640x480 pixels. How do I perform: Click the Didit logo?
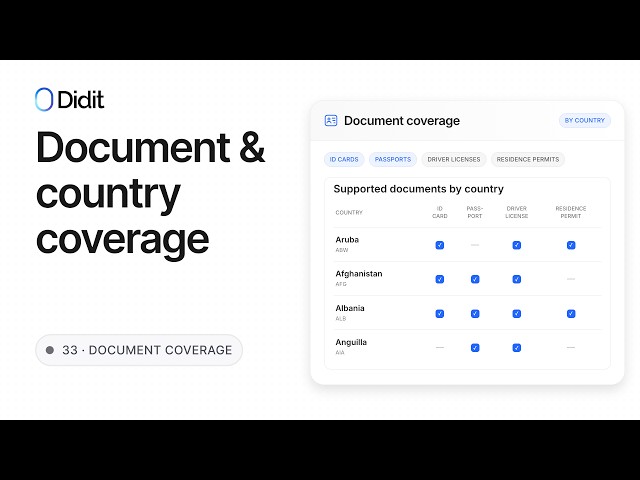(69, 99)
